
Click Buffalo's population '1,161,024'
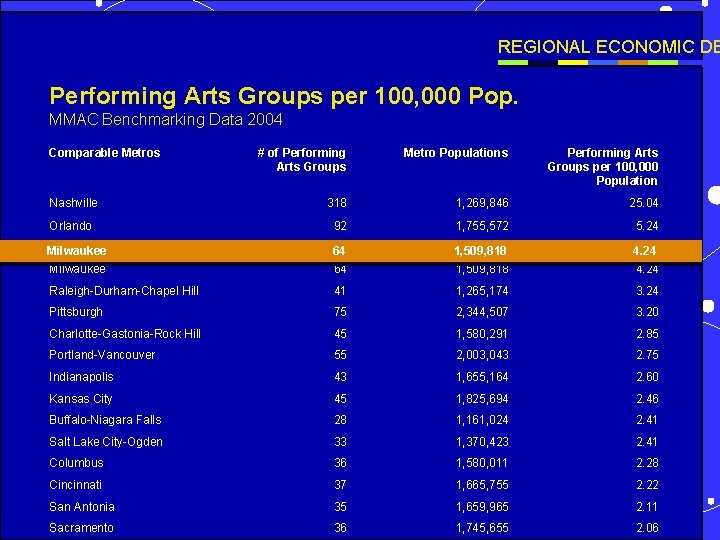[482, 420]
